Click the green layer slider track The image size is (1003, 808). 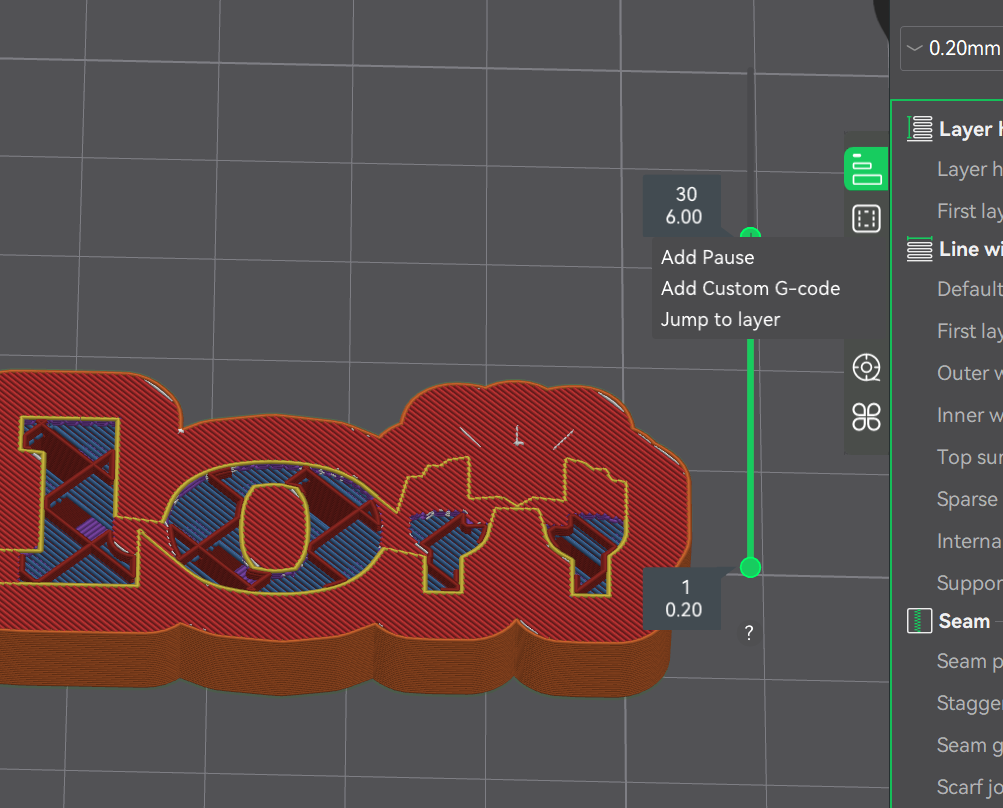coord(750,450)
